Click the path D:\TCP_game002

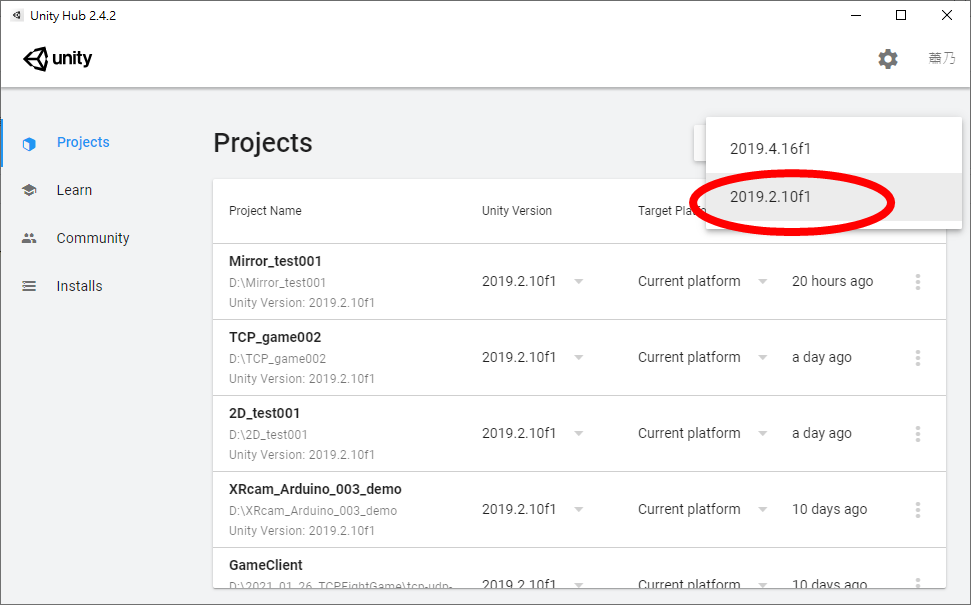point(277,359)
